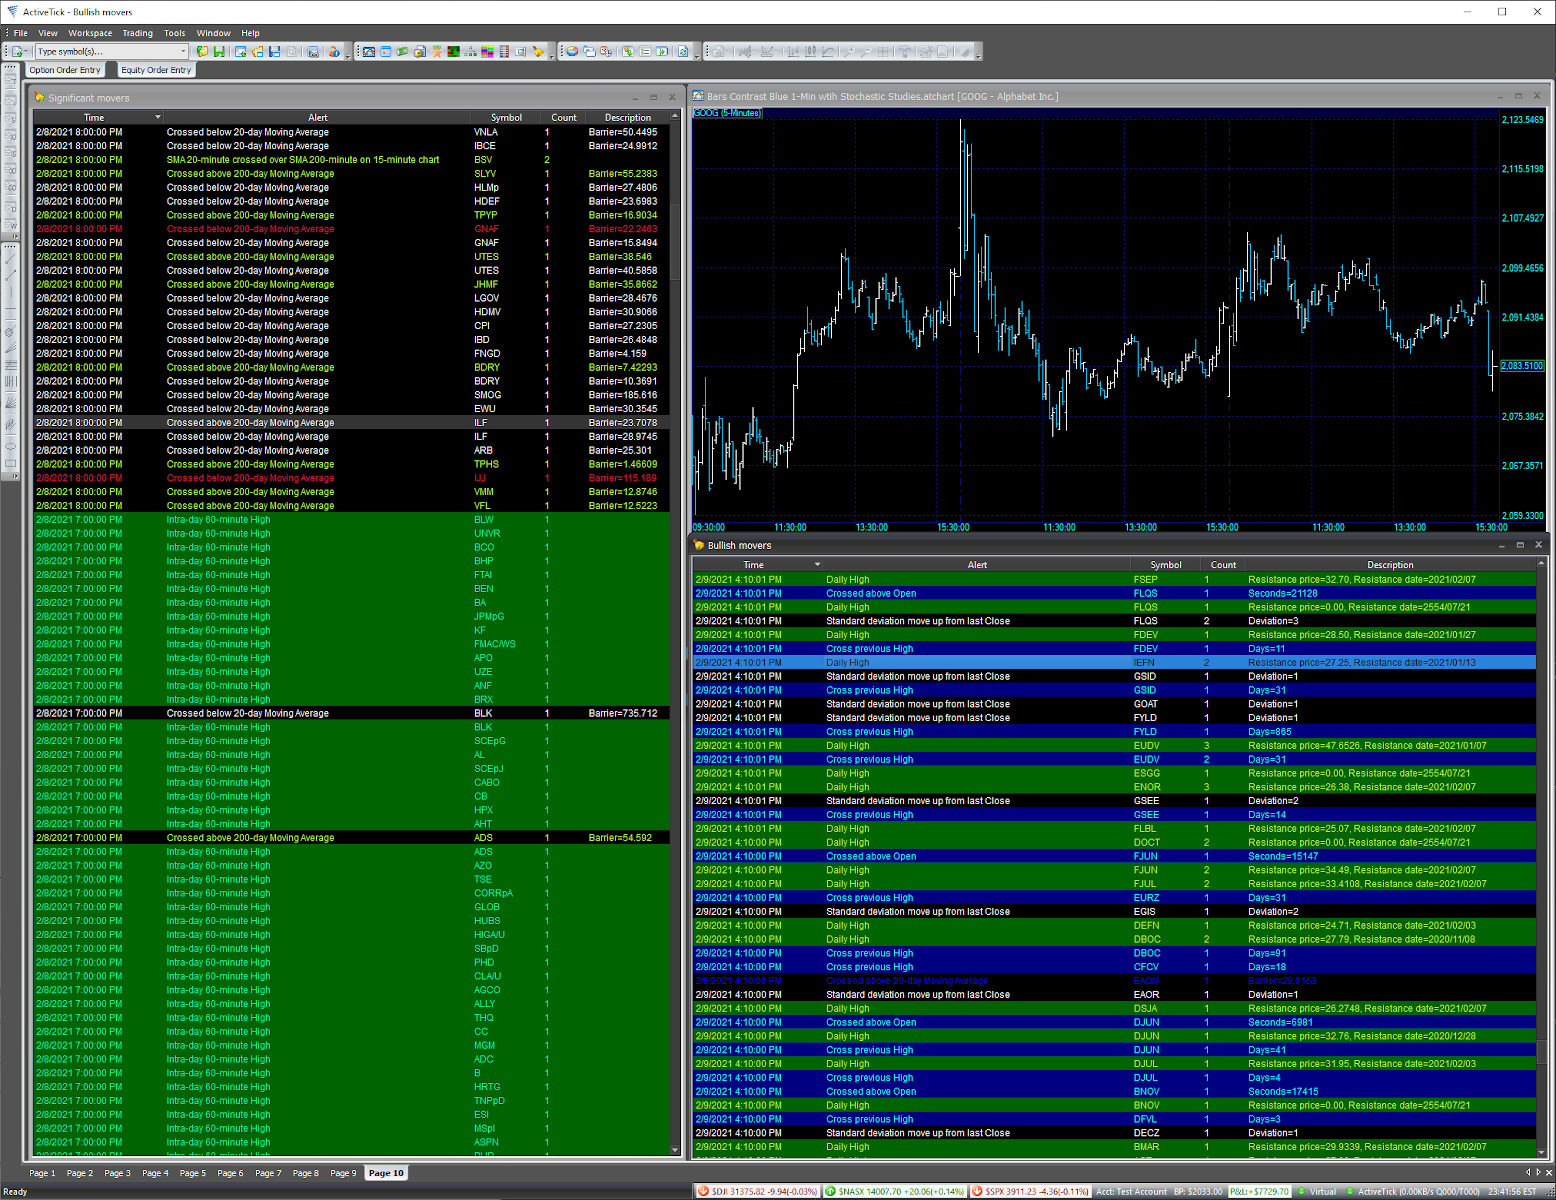1556x1200 pixels.
Task: Click the blue floppy save page icon
Action: pyautogui.click(x=275, y=51)
